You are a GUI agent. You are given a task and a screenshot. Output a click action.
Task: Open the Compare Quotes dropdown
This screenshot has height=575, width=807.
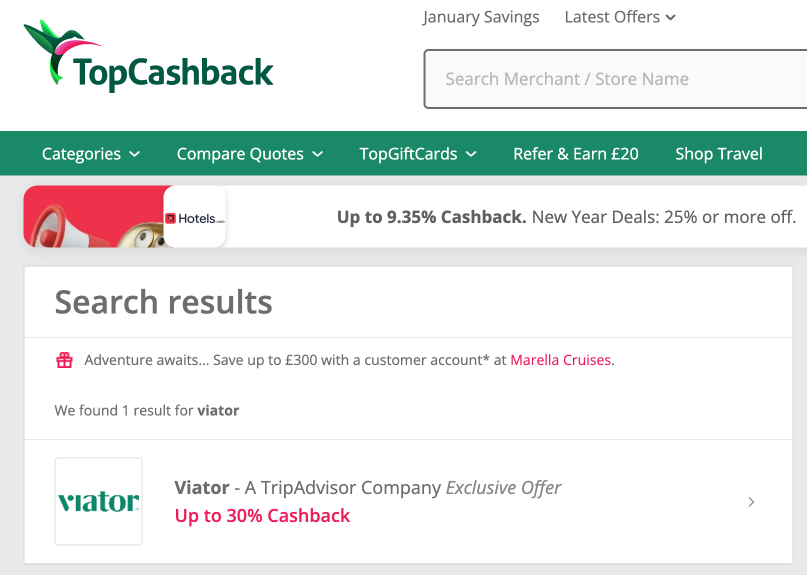click(x=250, y=154)
